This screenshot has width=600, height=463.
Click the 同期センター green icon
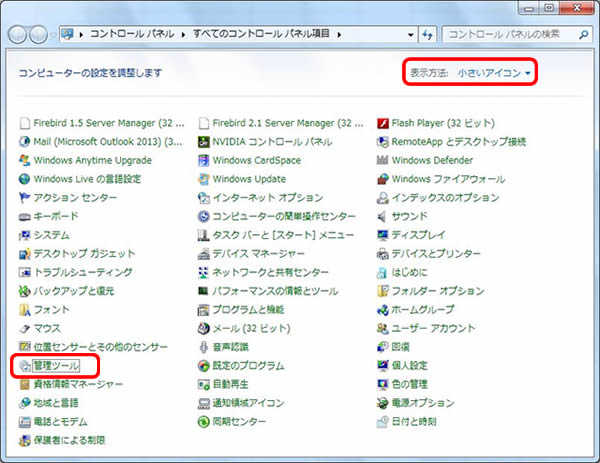[x=204, y=422]
